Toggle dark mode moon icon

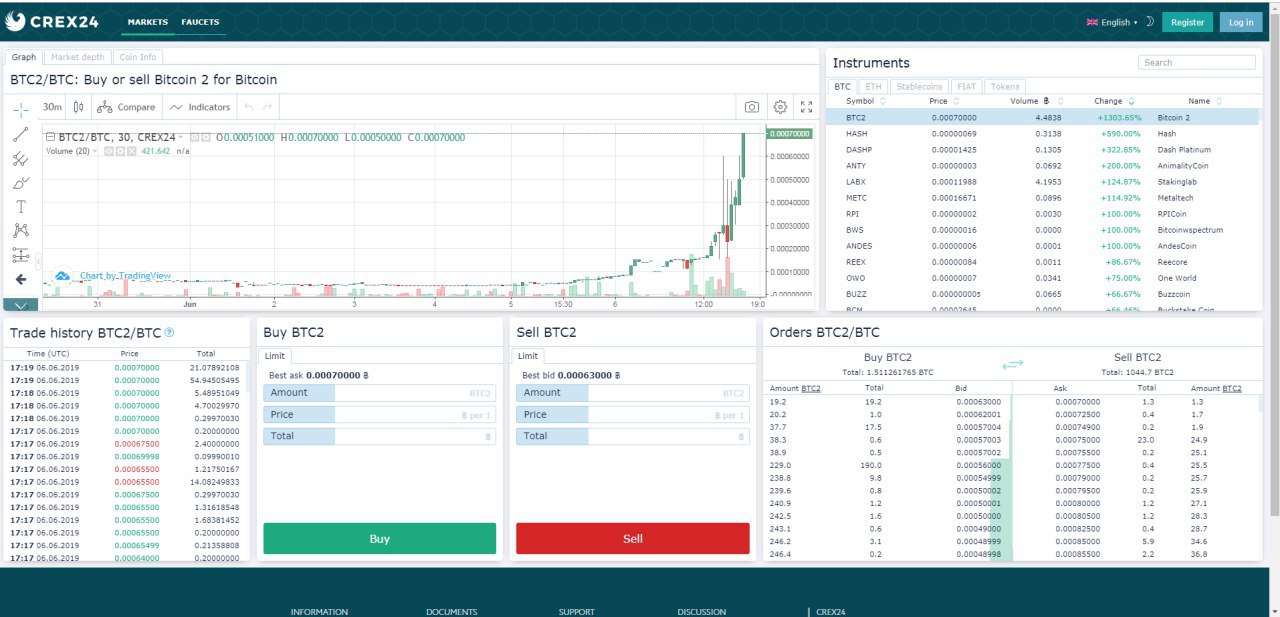point(1150,22)
